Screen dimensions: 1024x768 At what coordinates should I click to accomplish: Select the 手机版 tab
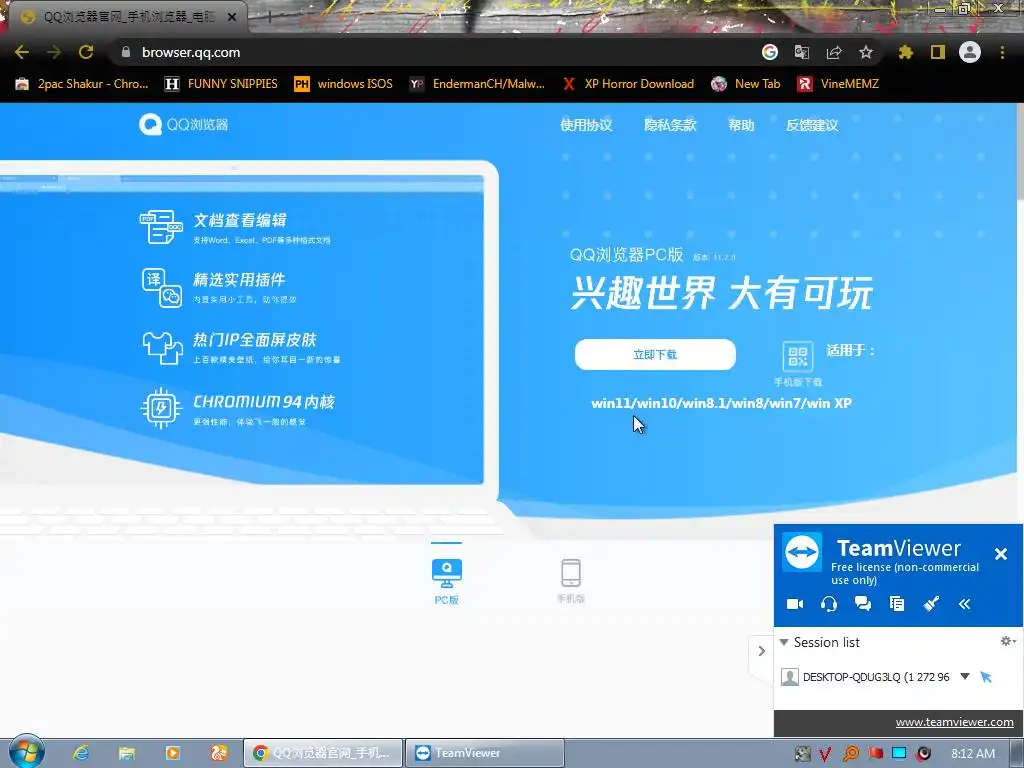coord(571,581)
